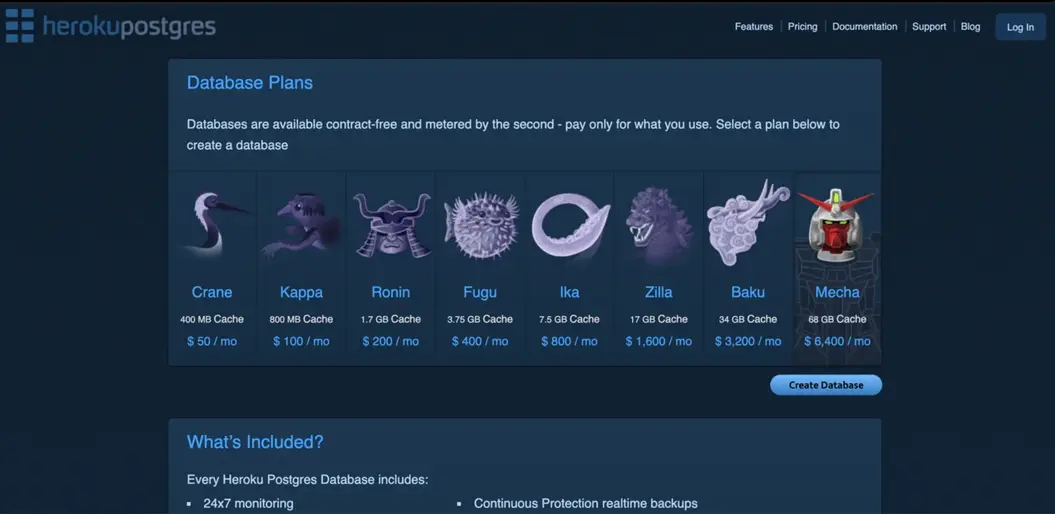Select the Crane plan bird icon

(212, 225)
